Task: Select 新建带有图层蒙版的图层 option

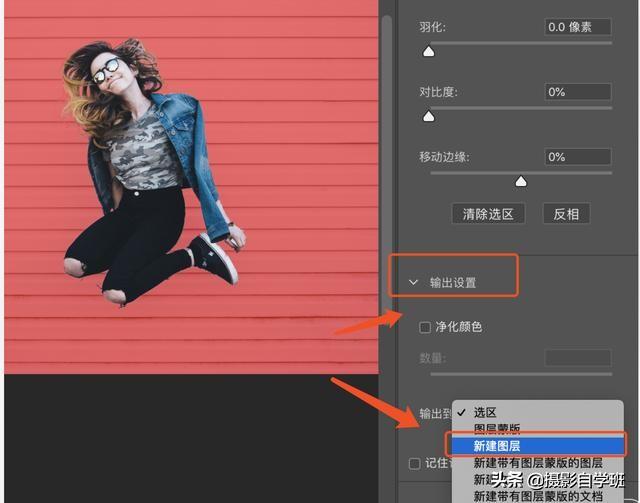Action: coord(537,463)
